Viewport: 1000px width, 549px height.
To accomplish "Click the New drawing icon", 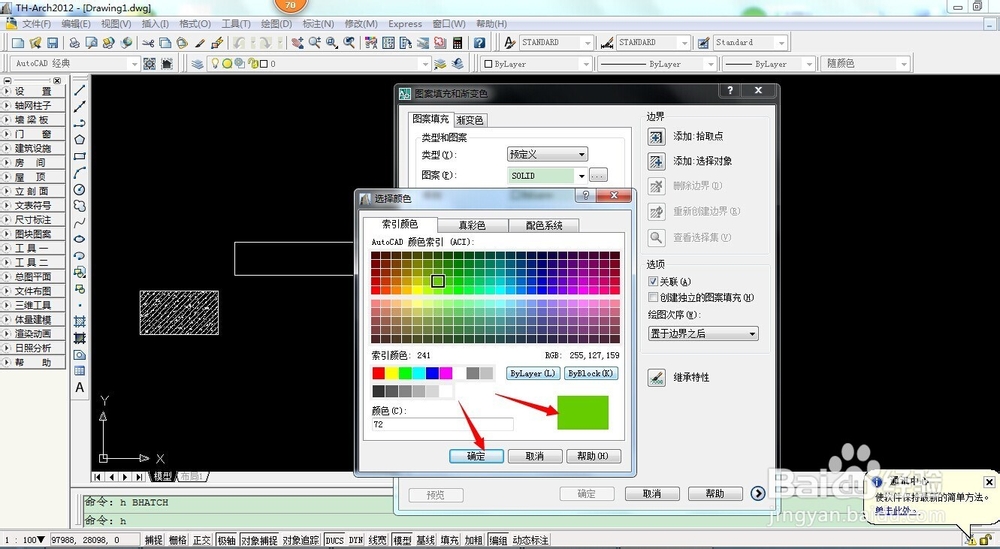I will 18,43.
